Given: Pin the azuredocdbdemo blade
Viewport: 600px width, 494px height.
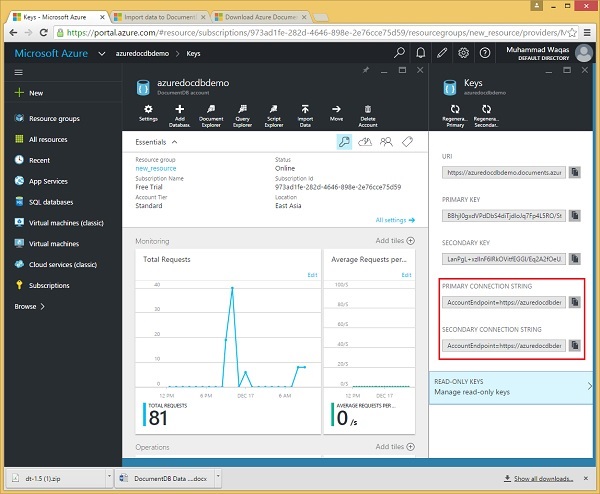Looking at the screenshot, I should (366, 70).
